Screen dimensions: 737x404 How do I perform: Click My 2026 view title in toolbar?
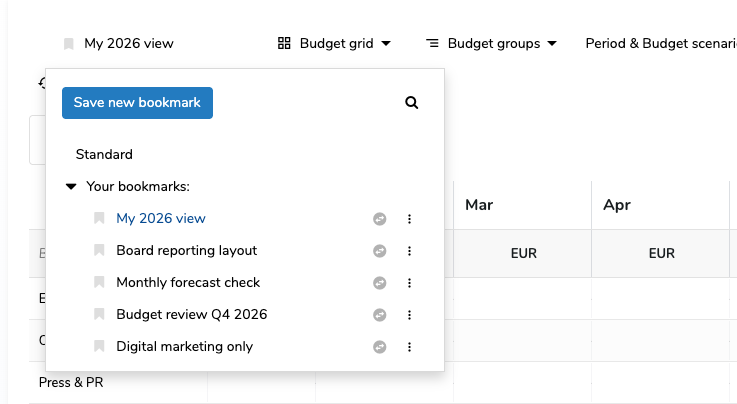point(129,44)
